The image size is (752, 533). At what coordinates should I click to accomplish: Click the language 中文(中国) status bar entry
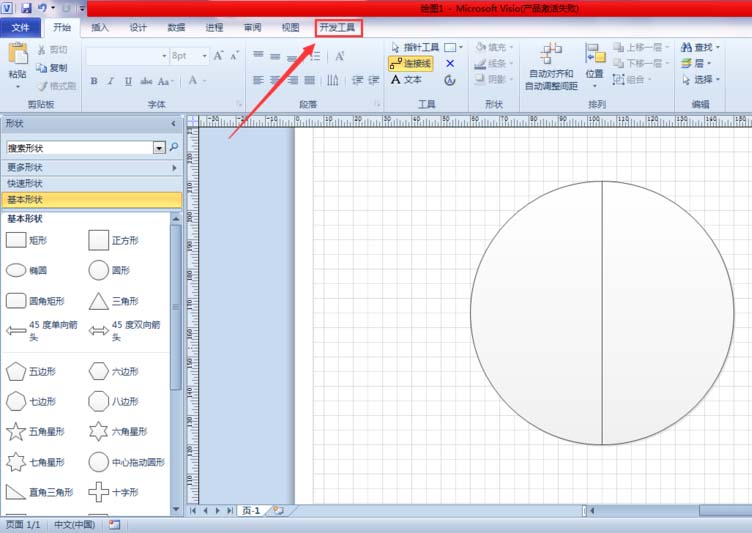[x=74, y=525]
